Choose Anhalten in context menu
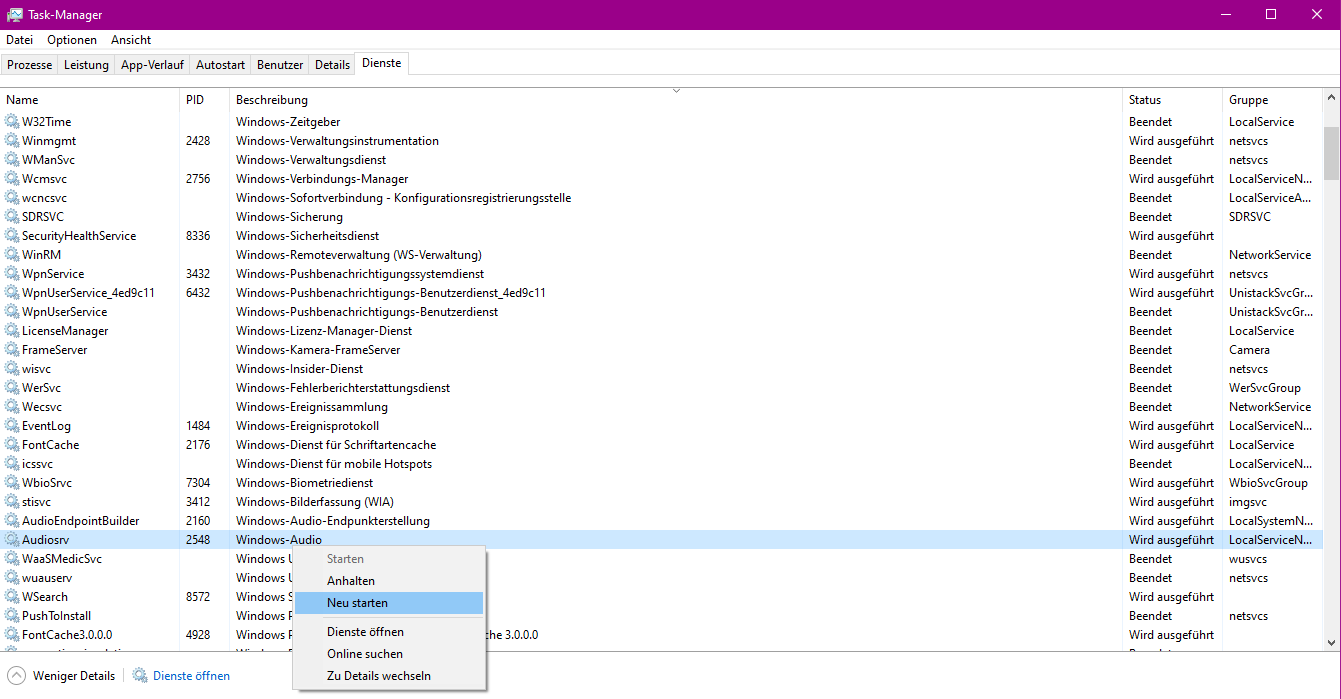 (389, 581)
